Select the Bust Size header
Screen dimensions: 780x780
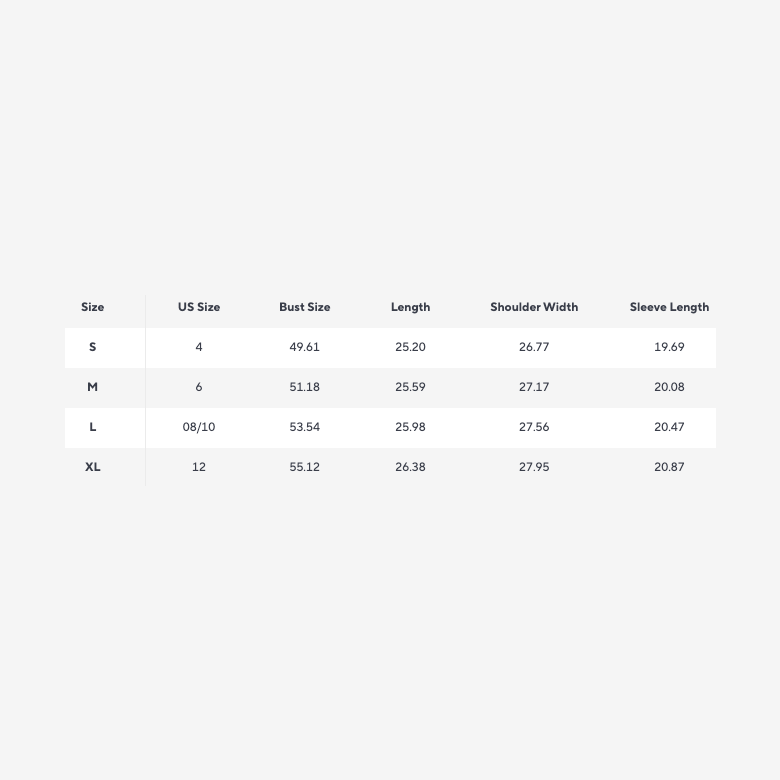[304, 307]
